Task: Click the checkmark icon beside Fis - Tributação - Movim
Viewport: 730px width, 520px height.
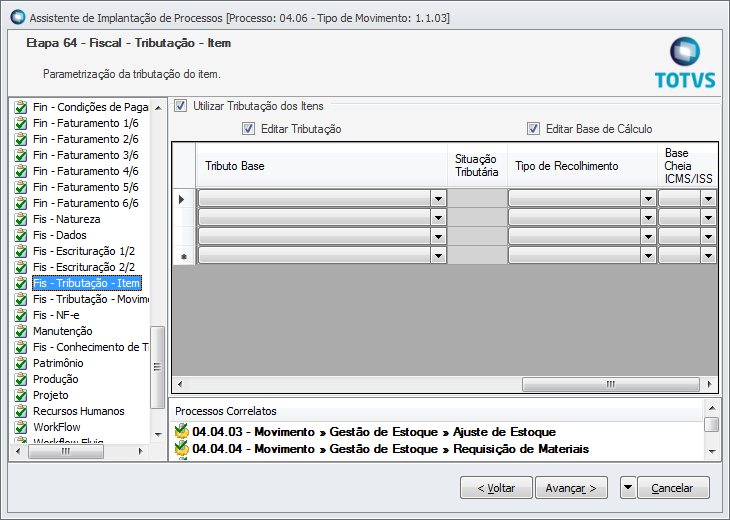Action: point(20,299)
